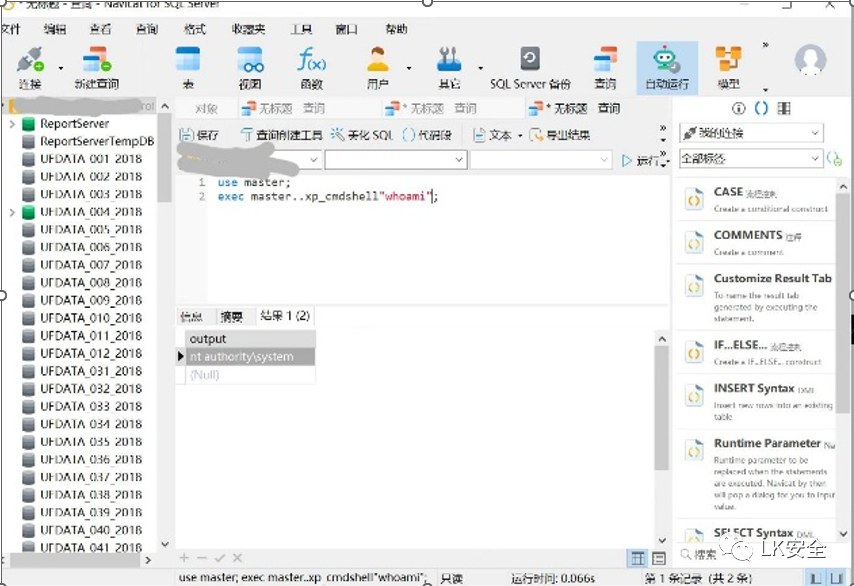The width and height of the screenshot is (854, 586).
Task: Click the output column header
Action: 250,339
